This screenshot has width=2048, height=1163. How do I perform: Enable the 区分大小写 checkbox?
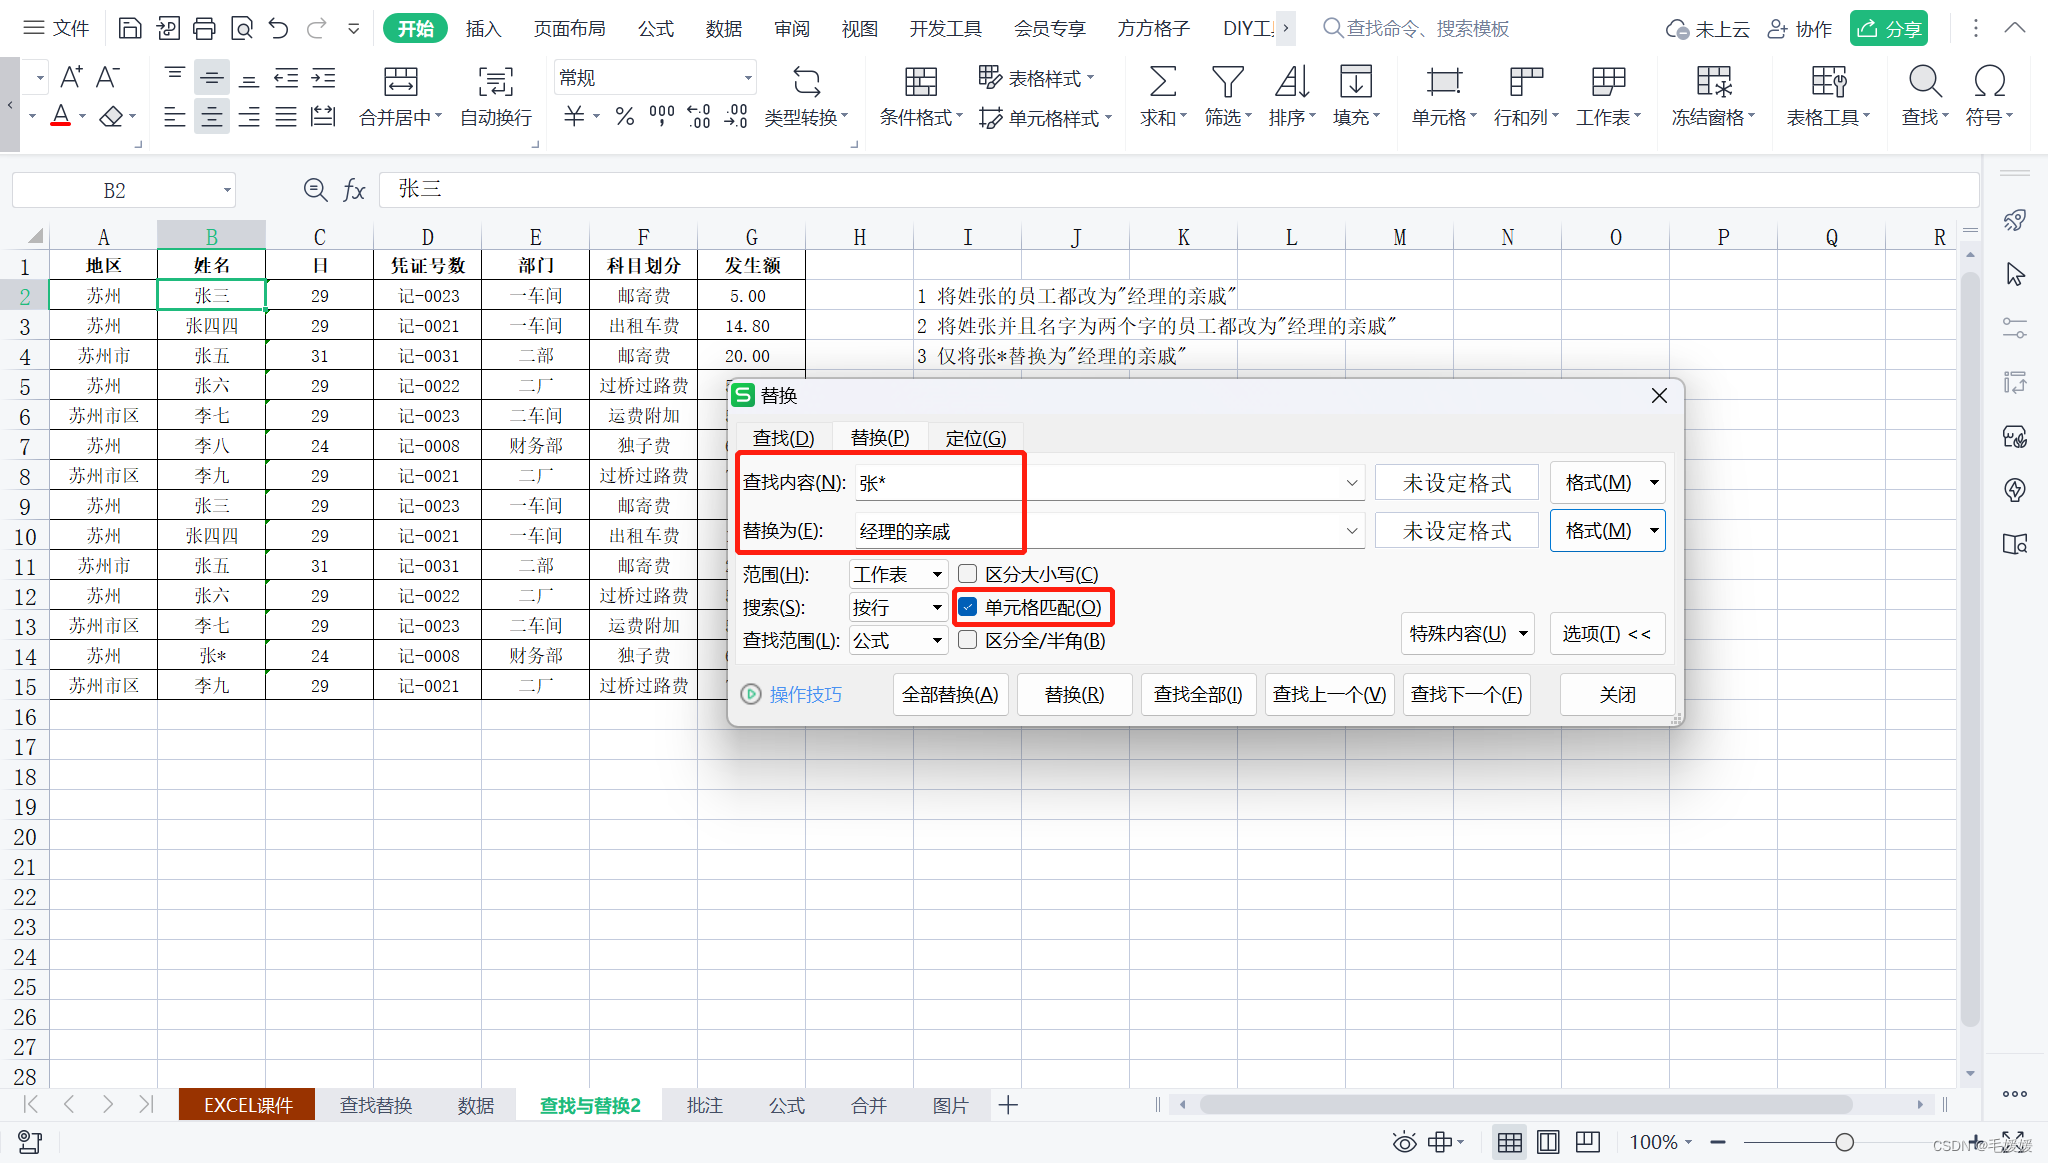(968, 574)
